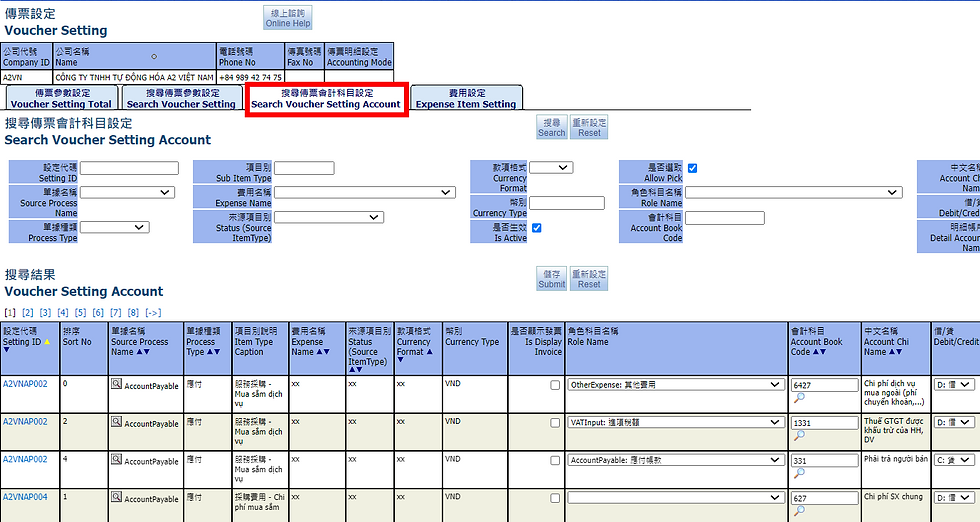This screenshot has width=980, height=522.
Task: Open Role Name search filter dropdown
Action: point(794,193)
